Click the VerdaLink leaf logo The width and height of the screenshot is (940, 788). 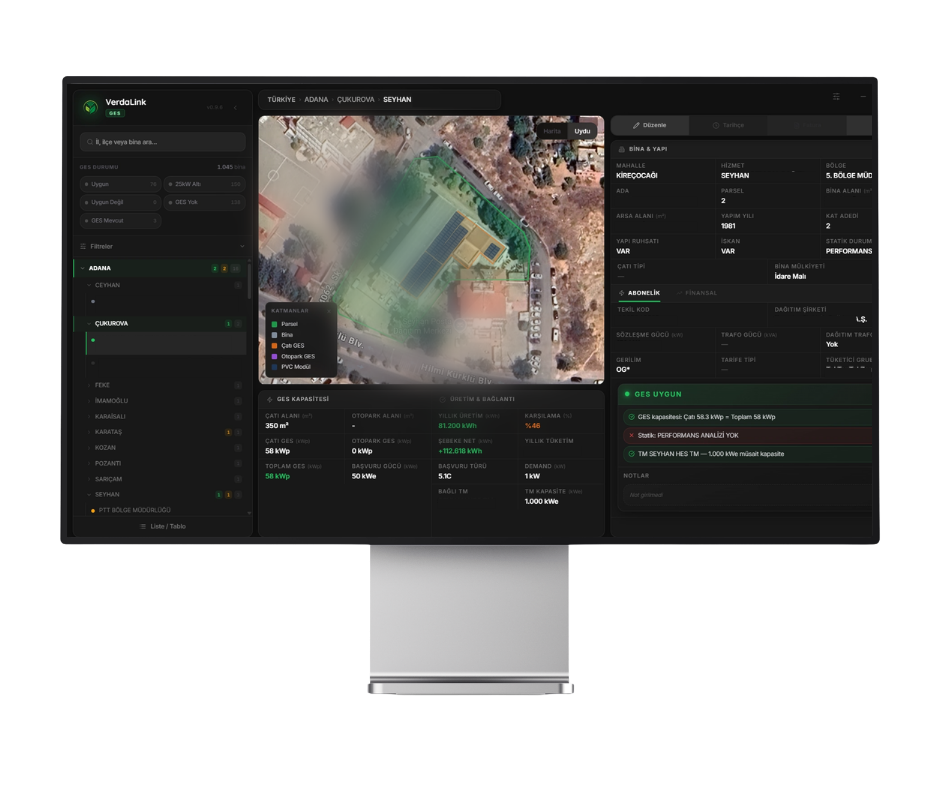91,107
